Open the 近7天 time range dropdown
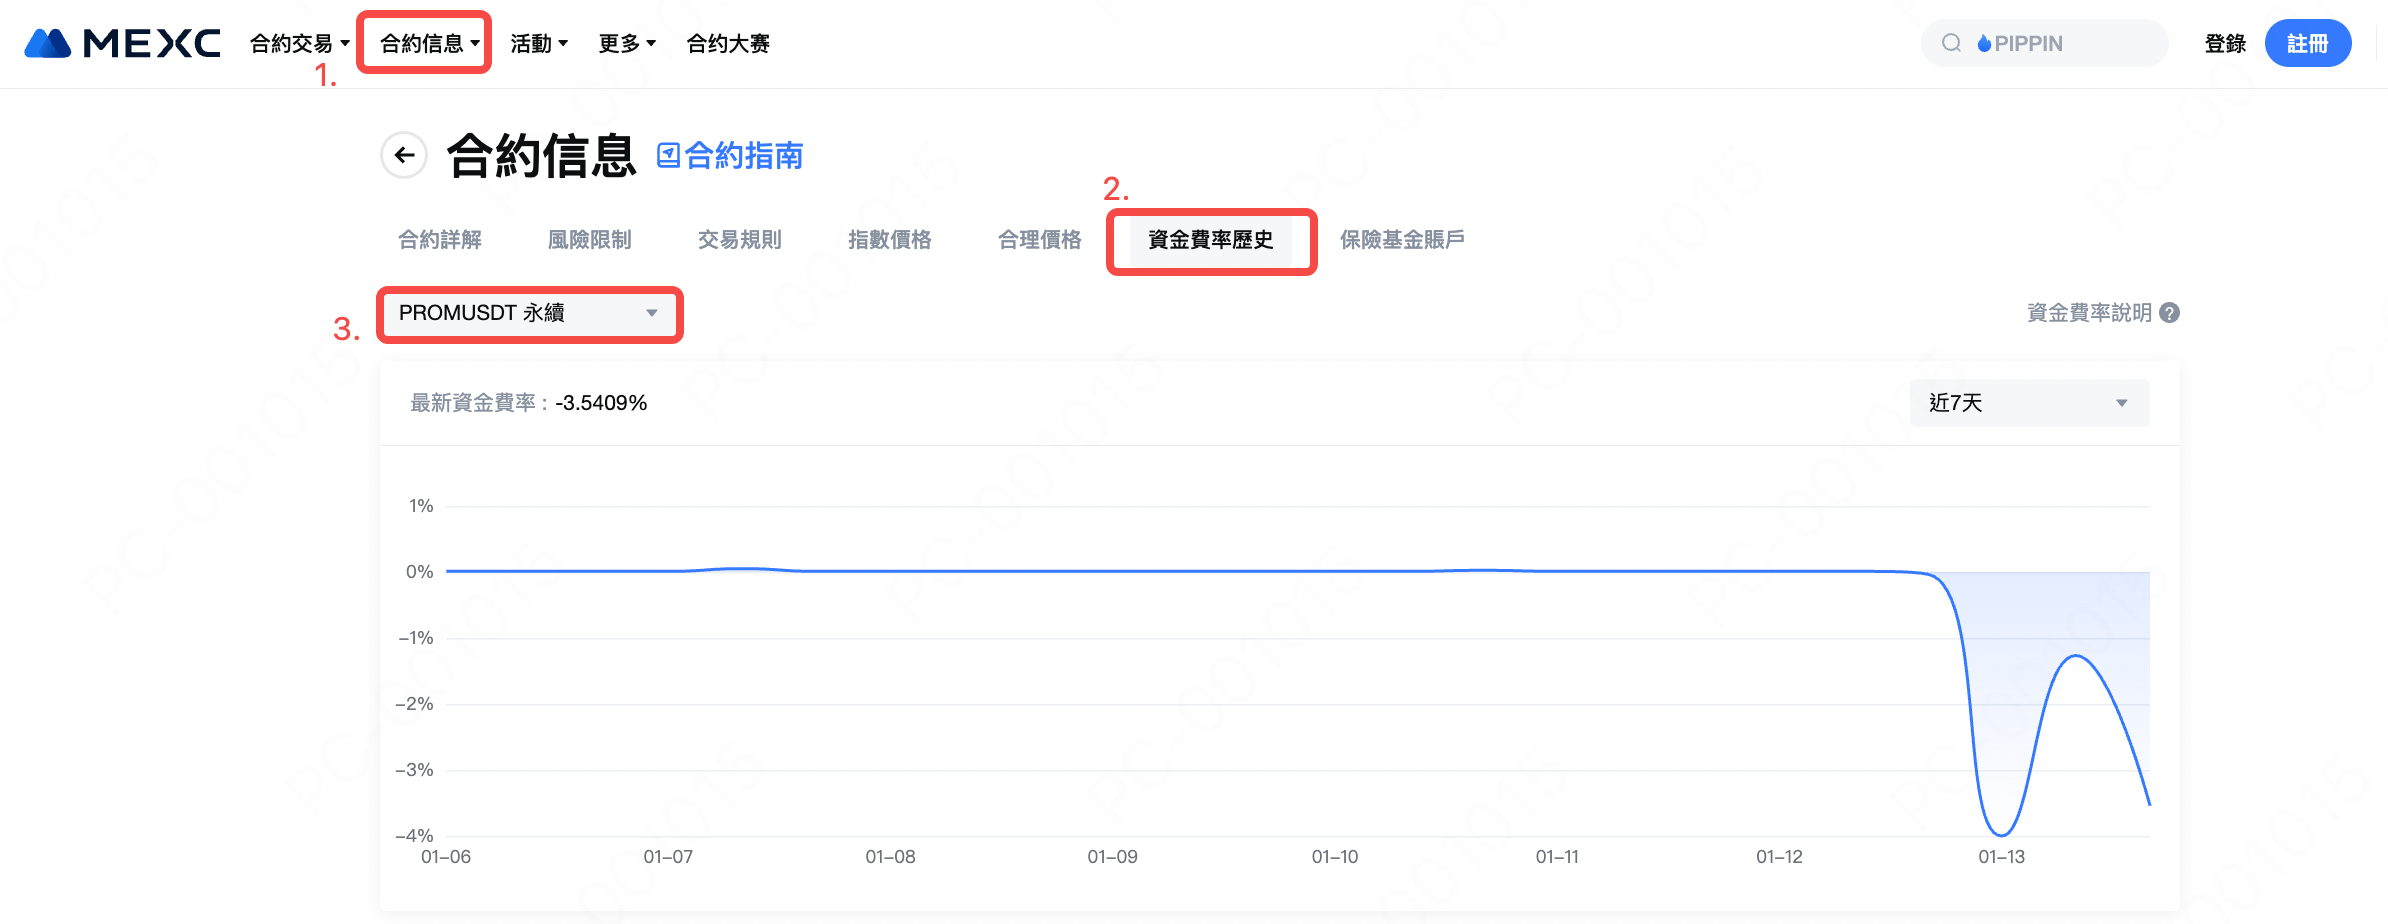The height and width of the screenshot is (924, 2388). pyautogui.click(x=2028, y=403)
